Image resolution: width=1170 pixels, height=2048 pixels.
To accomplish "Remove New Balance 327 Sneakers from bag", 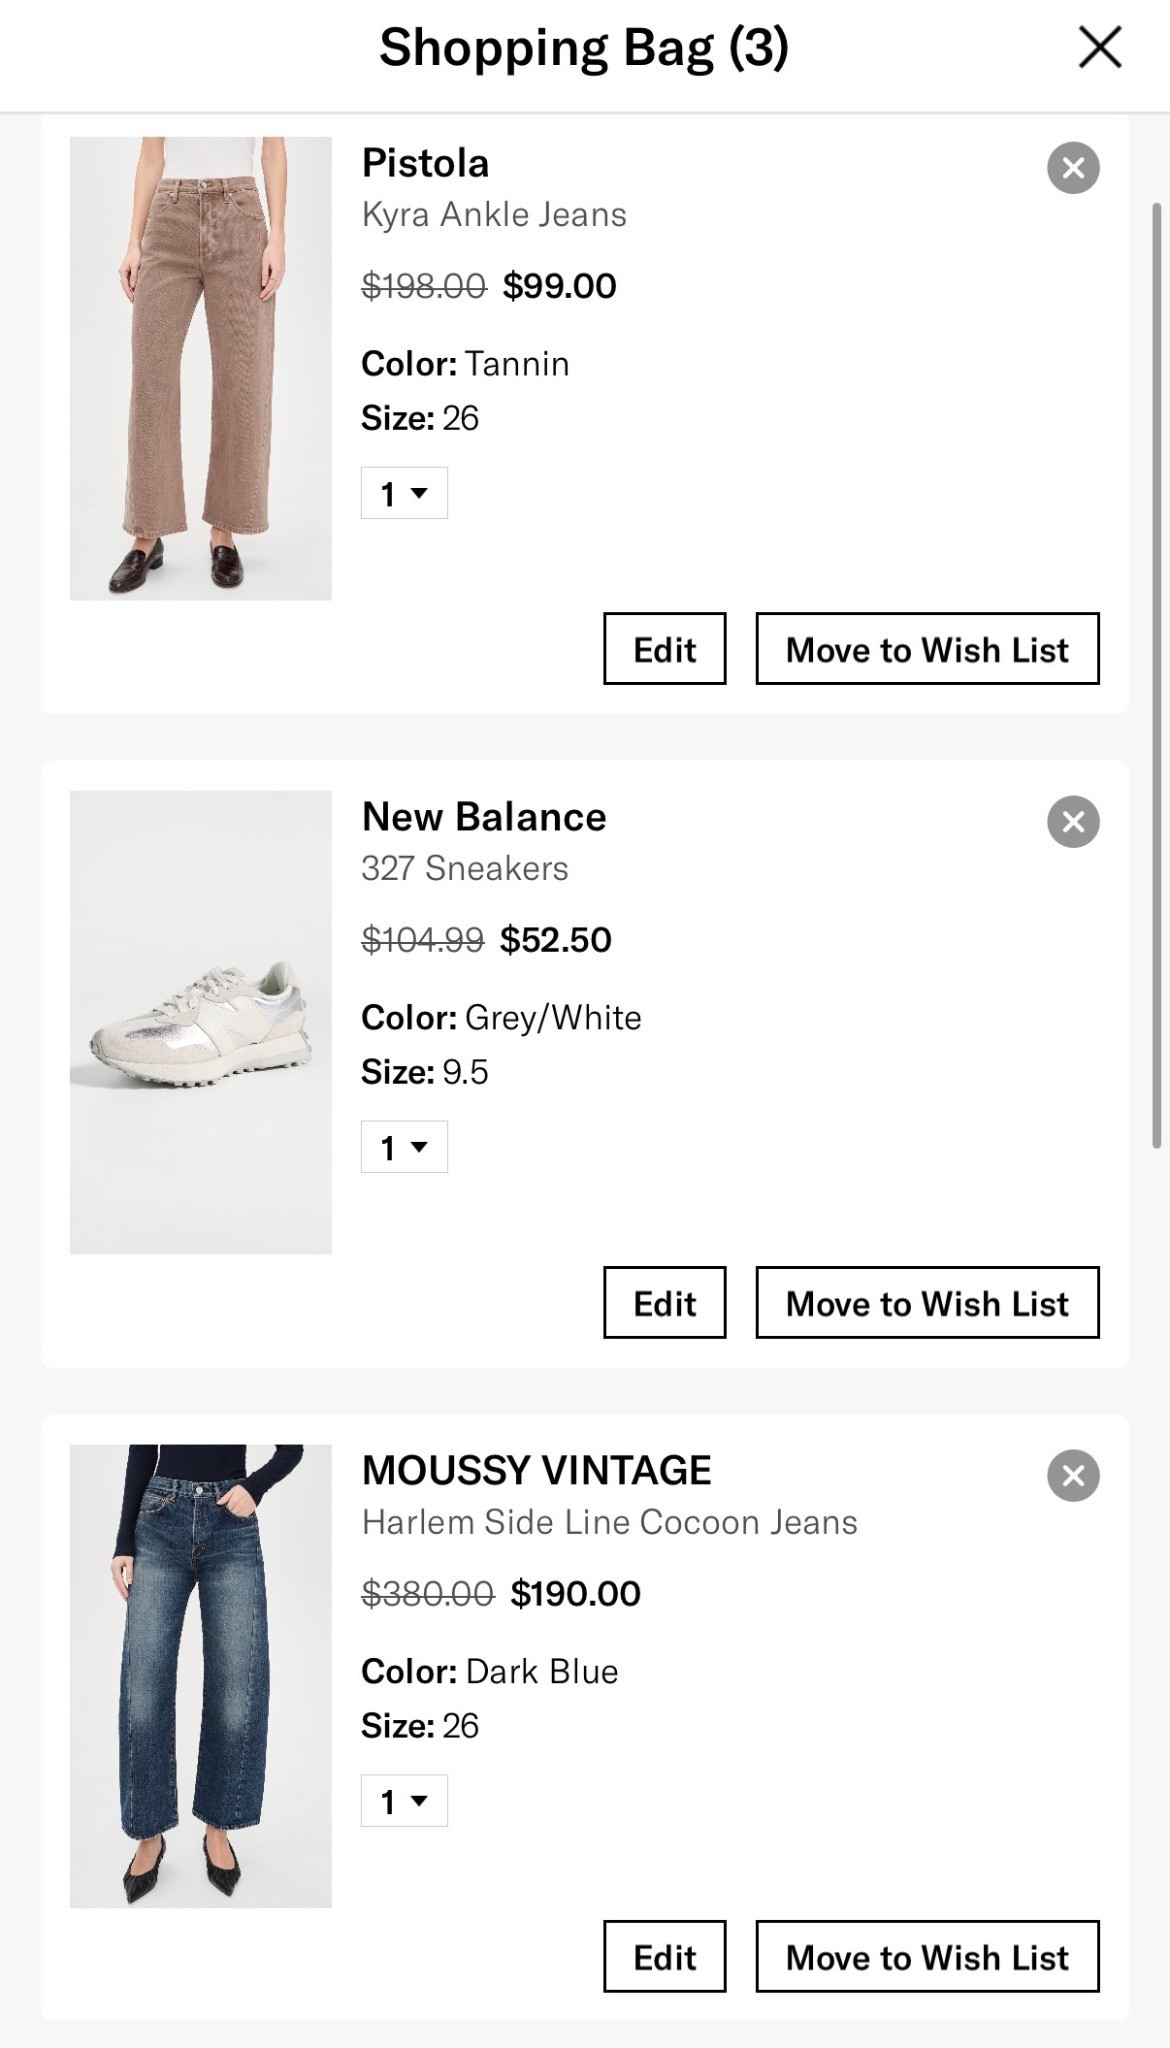I will click(x=1073, y=822).
